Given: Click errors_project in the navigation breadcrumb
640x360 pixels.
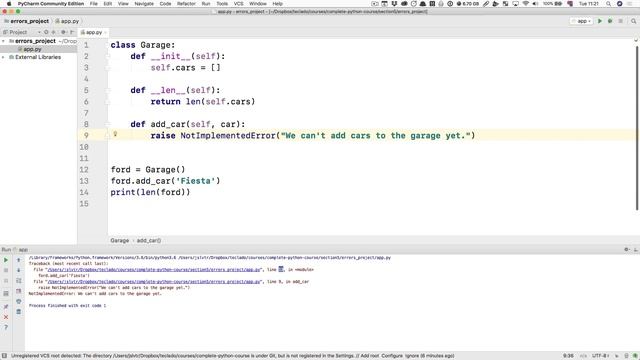Looking at the screenshot, I should click(x=27, y=21).
